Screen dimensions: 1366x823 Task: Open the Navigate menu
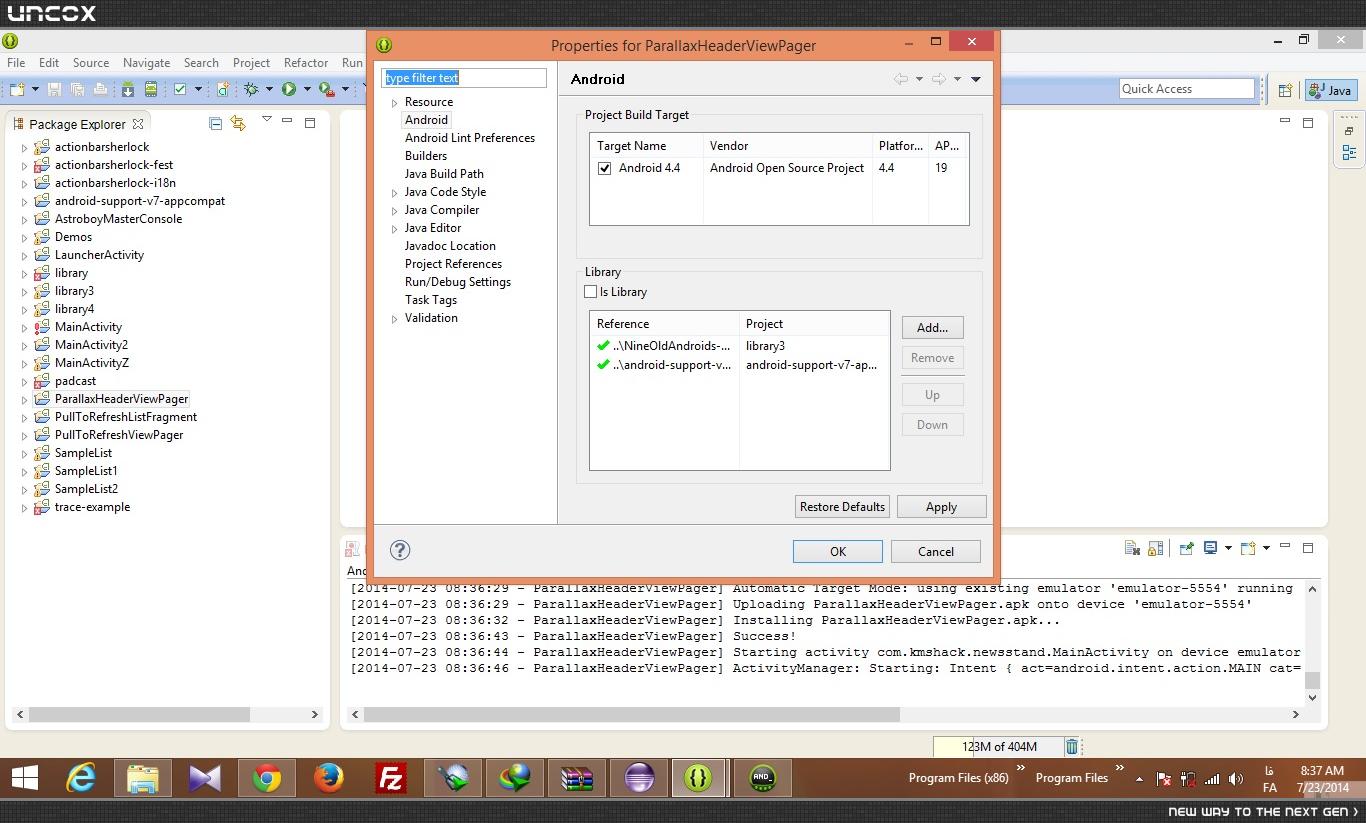click(x=146, y=62)
